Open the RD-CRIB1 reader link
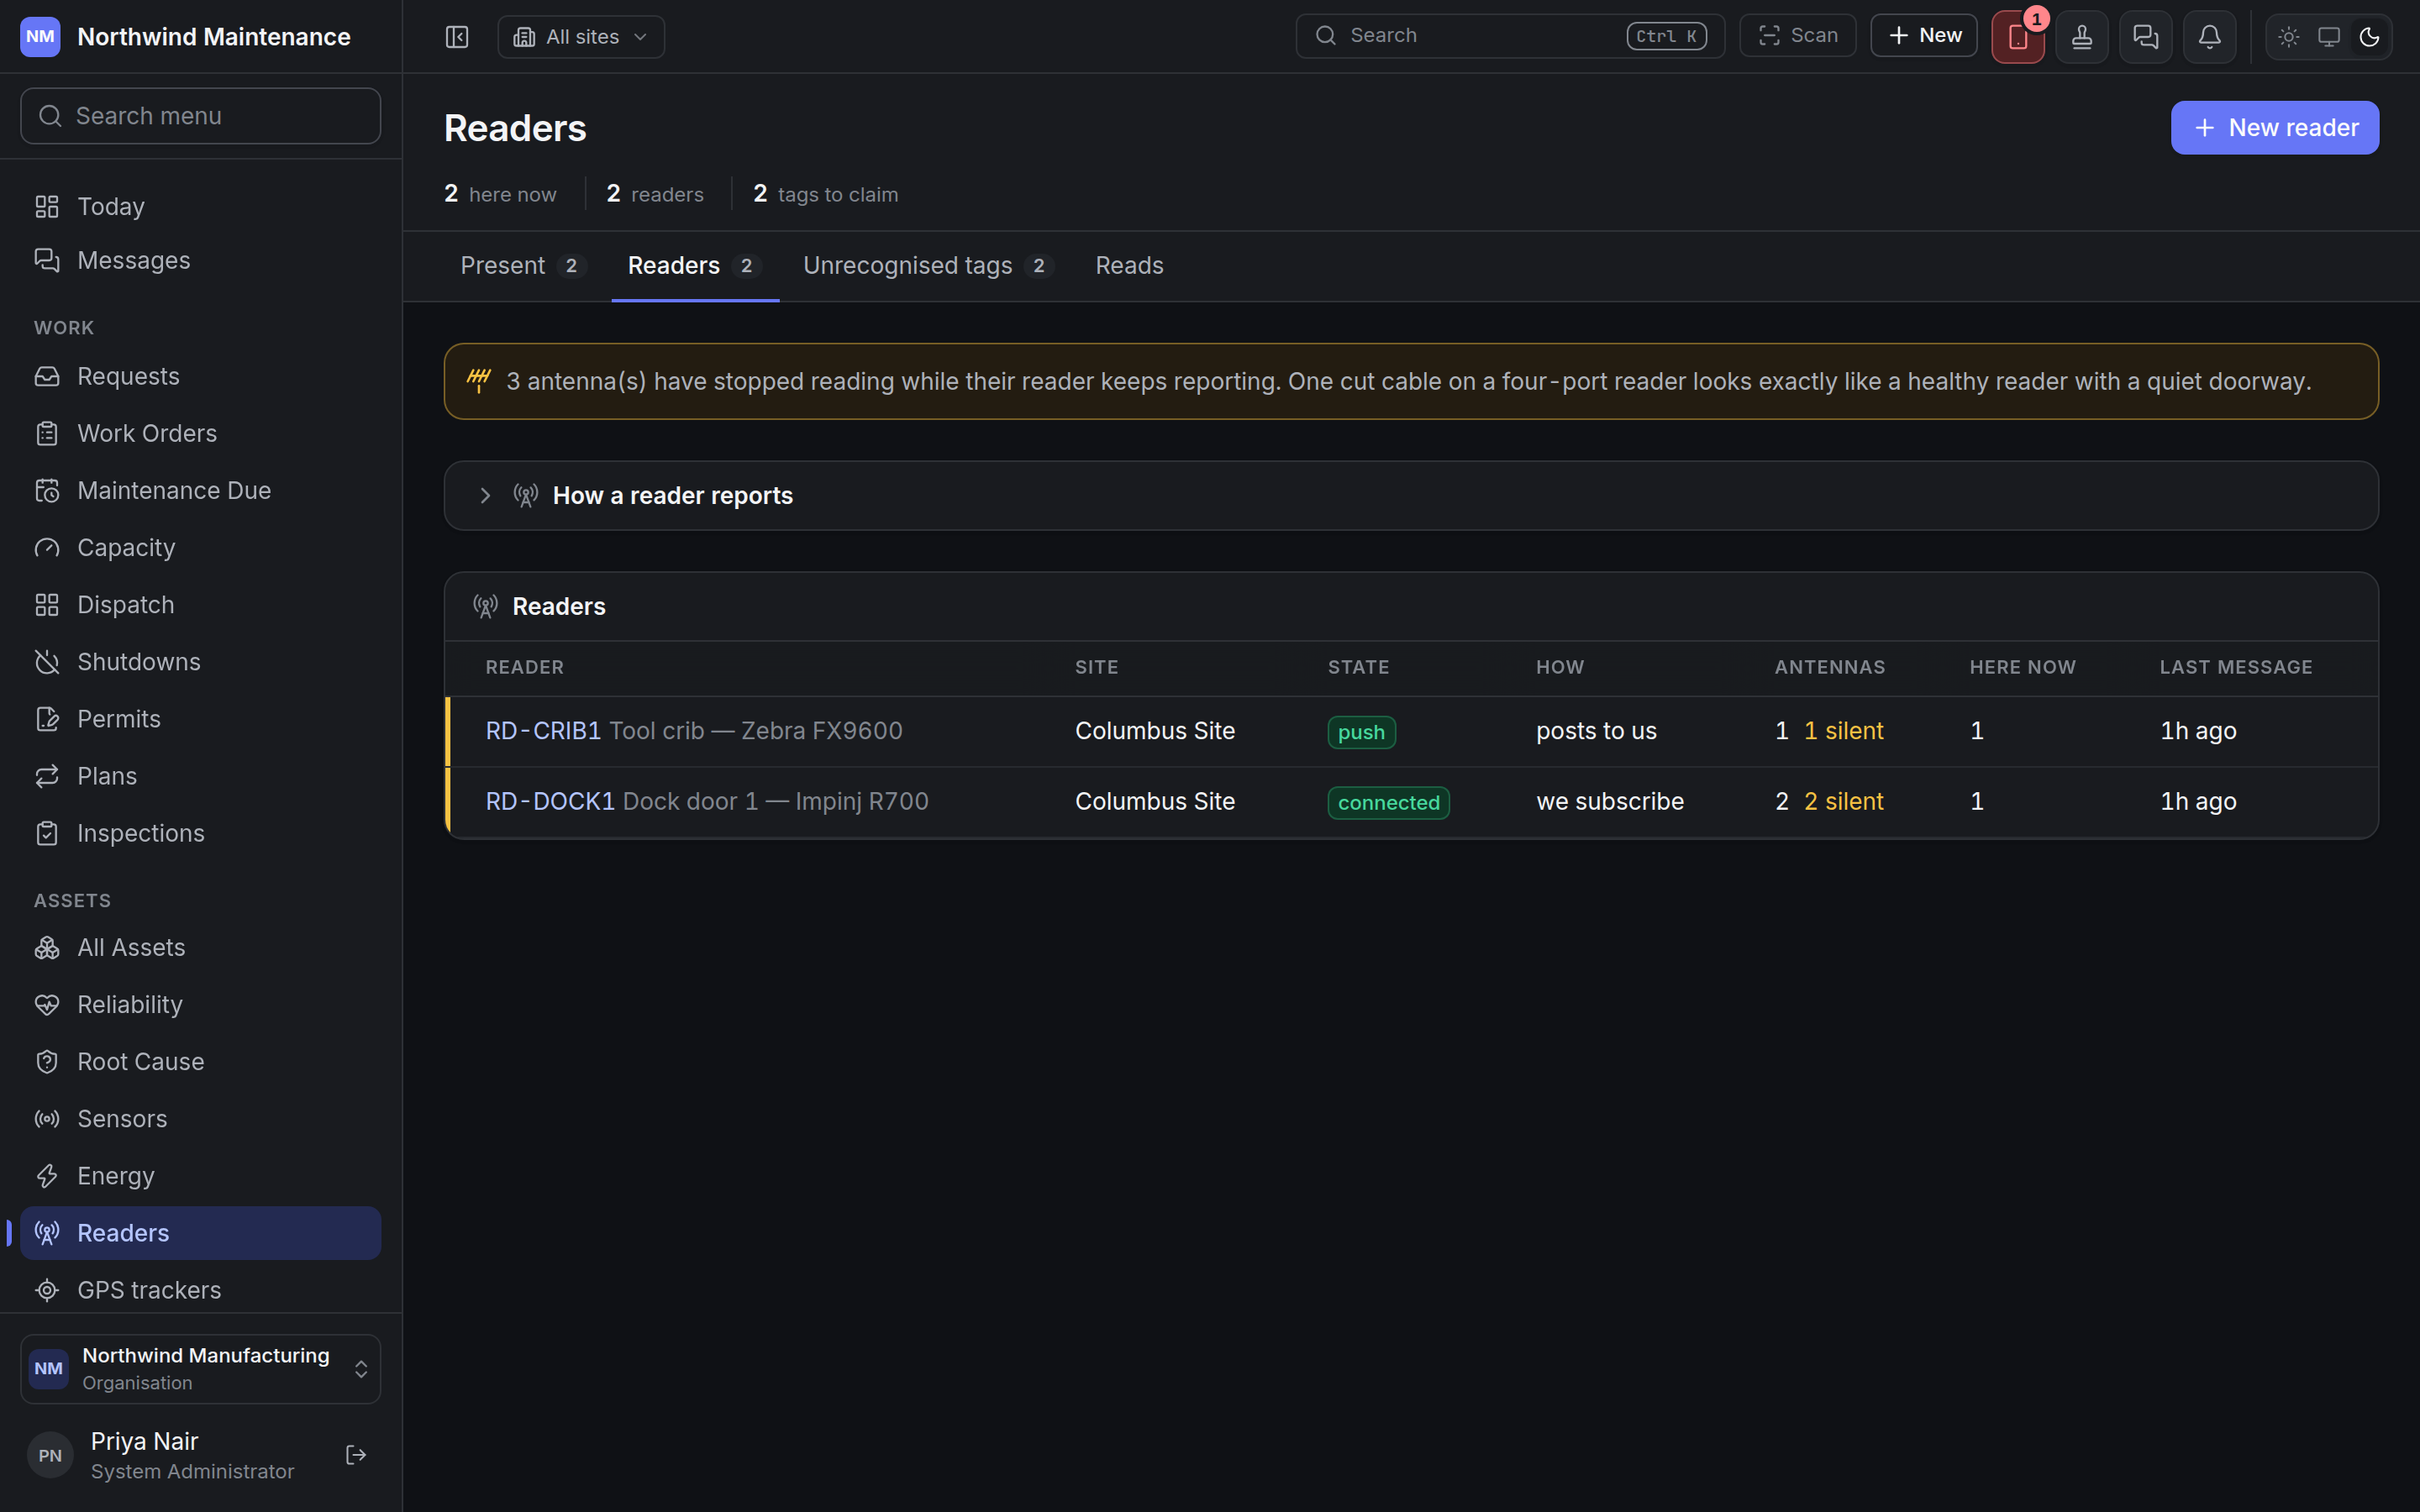The image size is (2420, 1512). tap(543, 731)
